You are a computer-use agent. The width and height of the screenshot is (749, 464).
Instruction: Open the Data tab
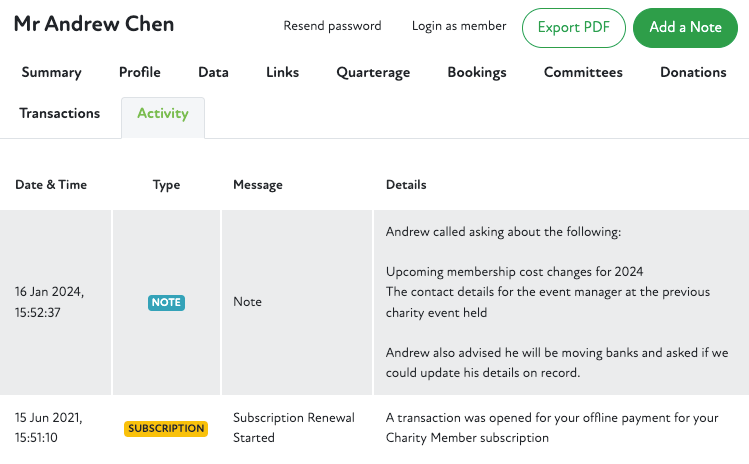coord(213,72)
